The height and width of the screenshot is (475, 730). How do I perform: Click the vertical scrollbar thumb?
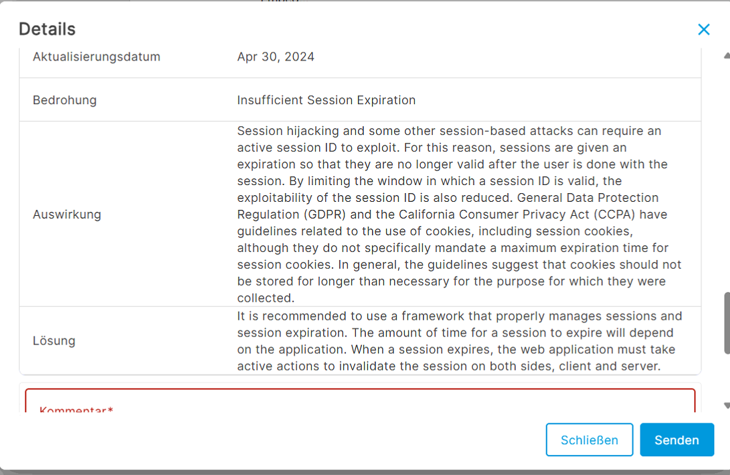coord(726,322)
